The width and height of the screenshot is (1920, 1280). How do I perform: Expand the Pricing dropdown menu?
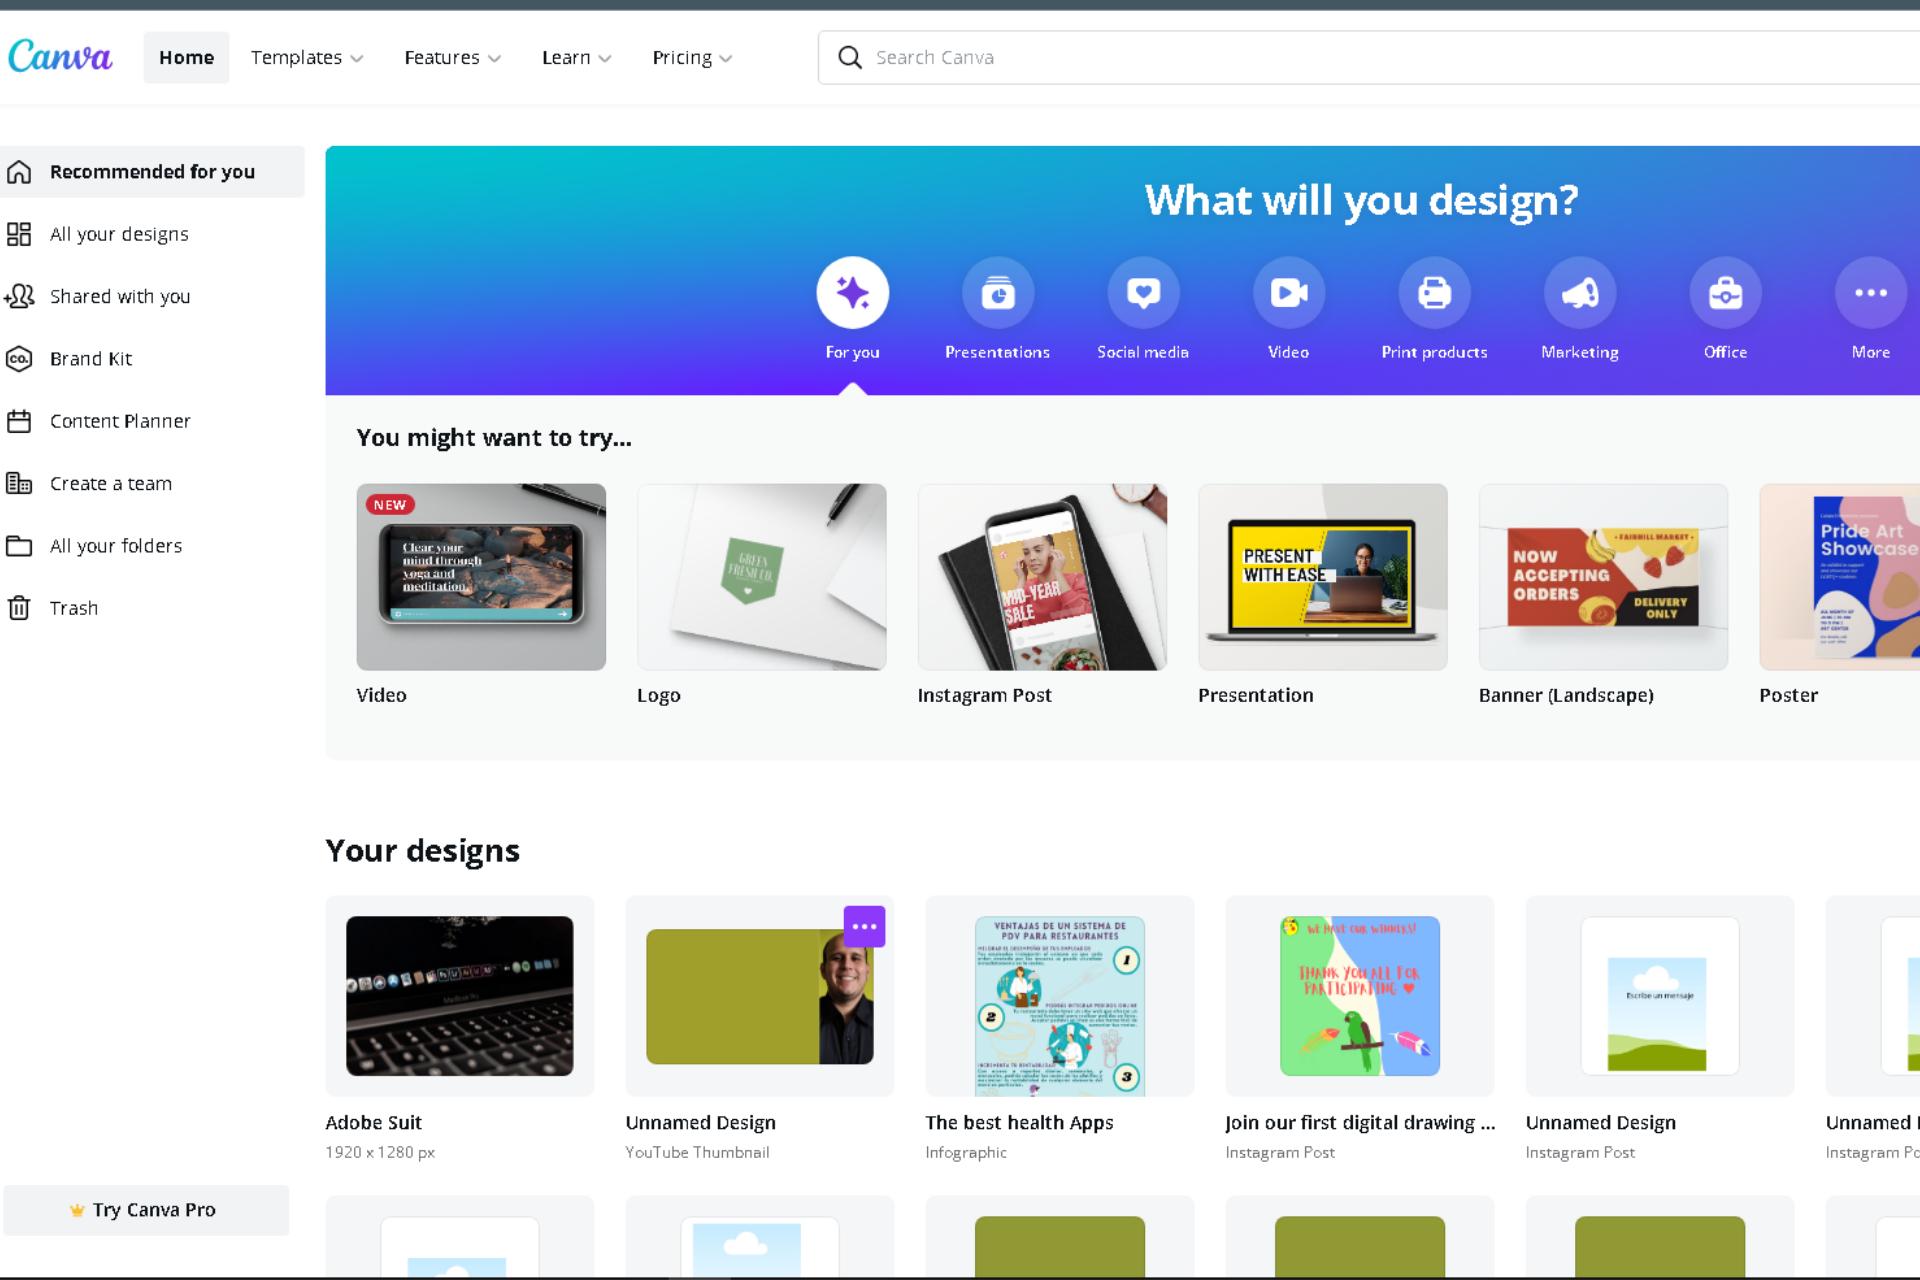[690, 57]
